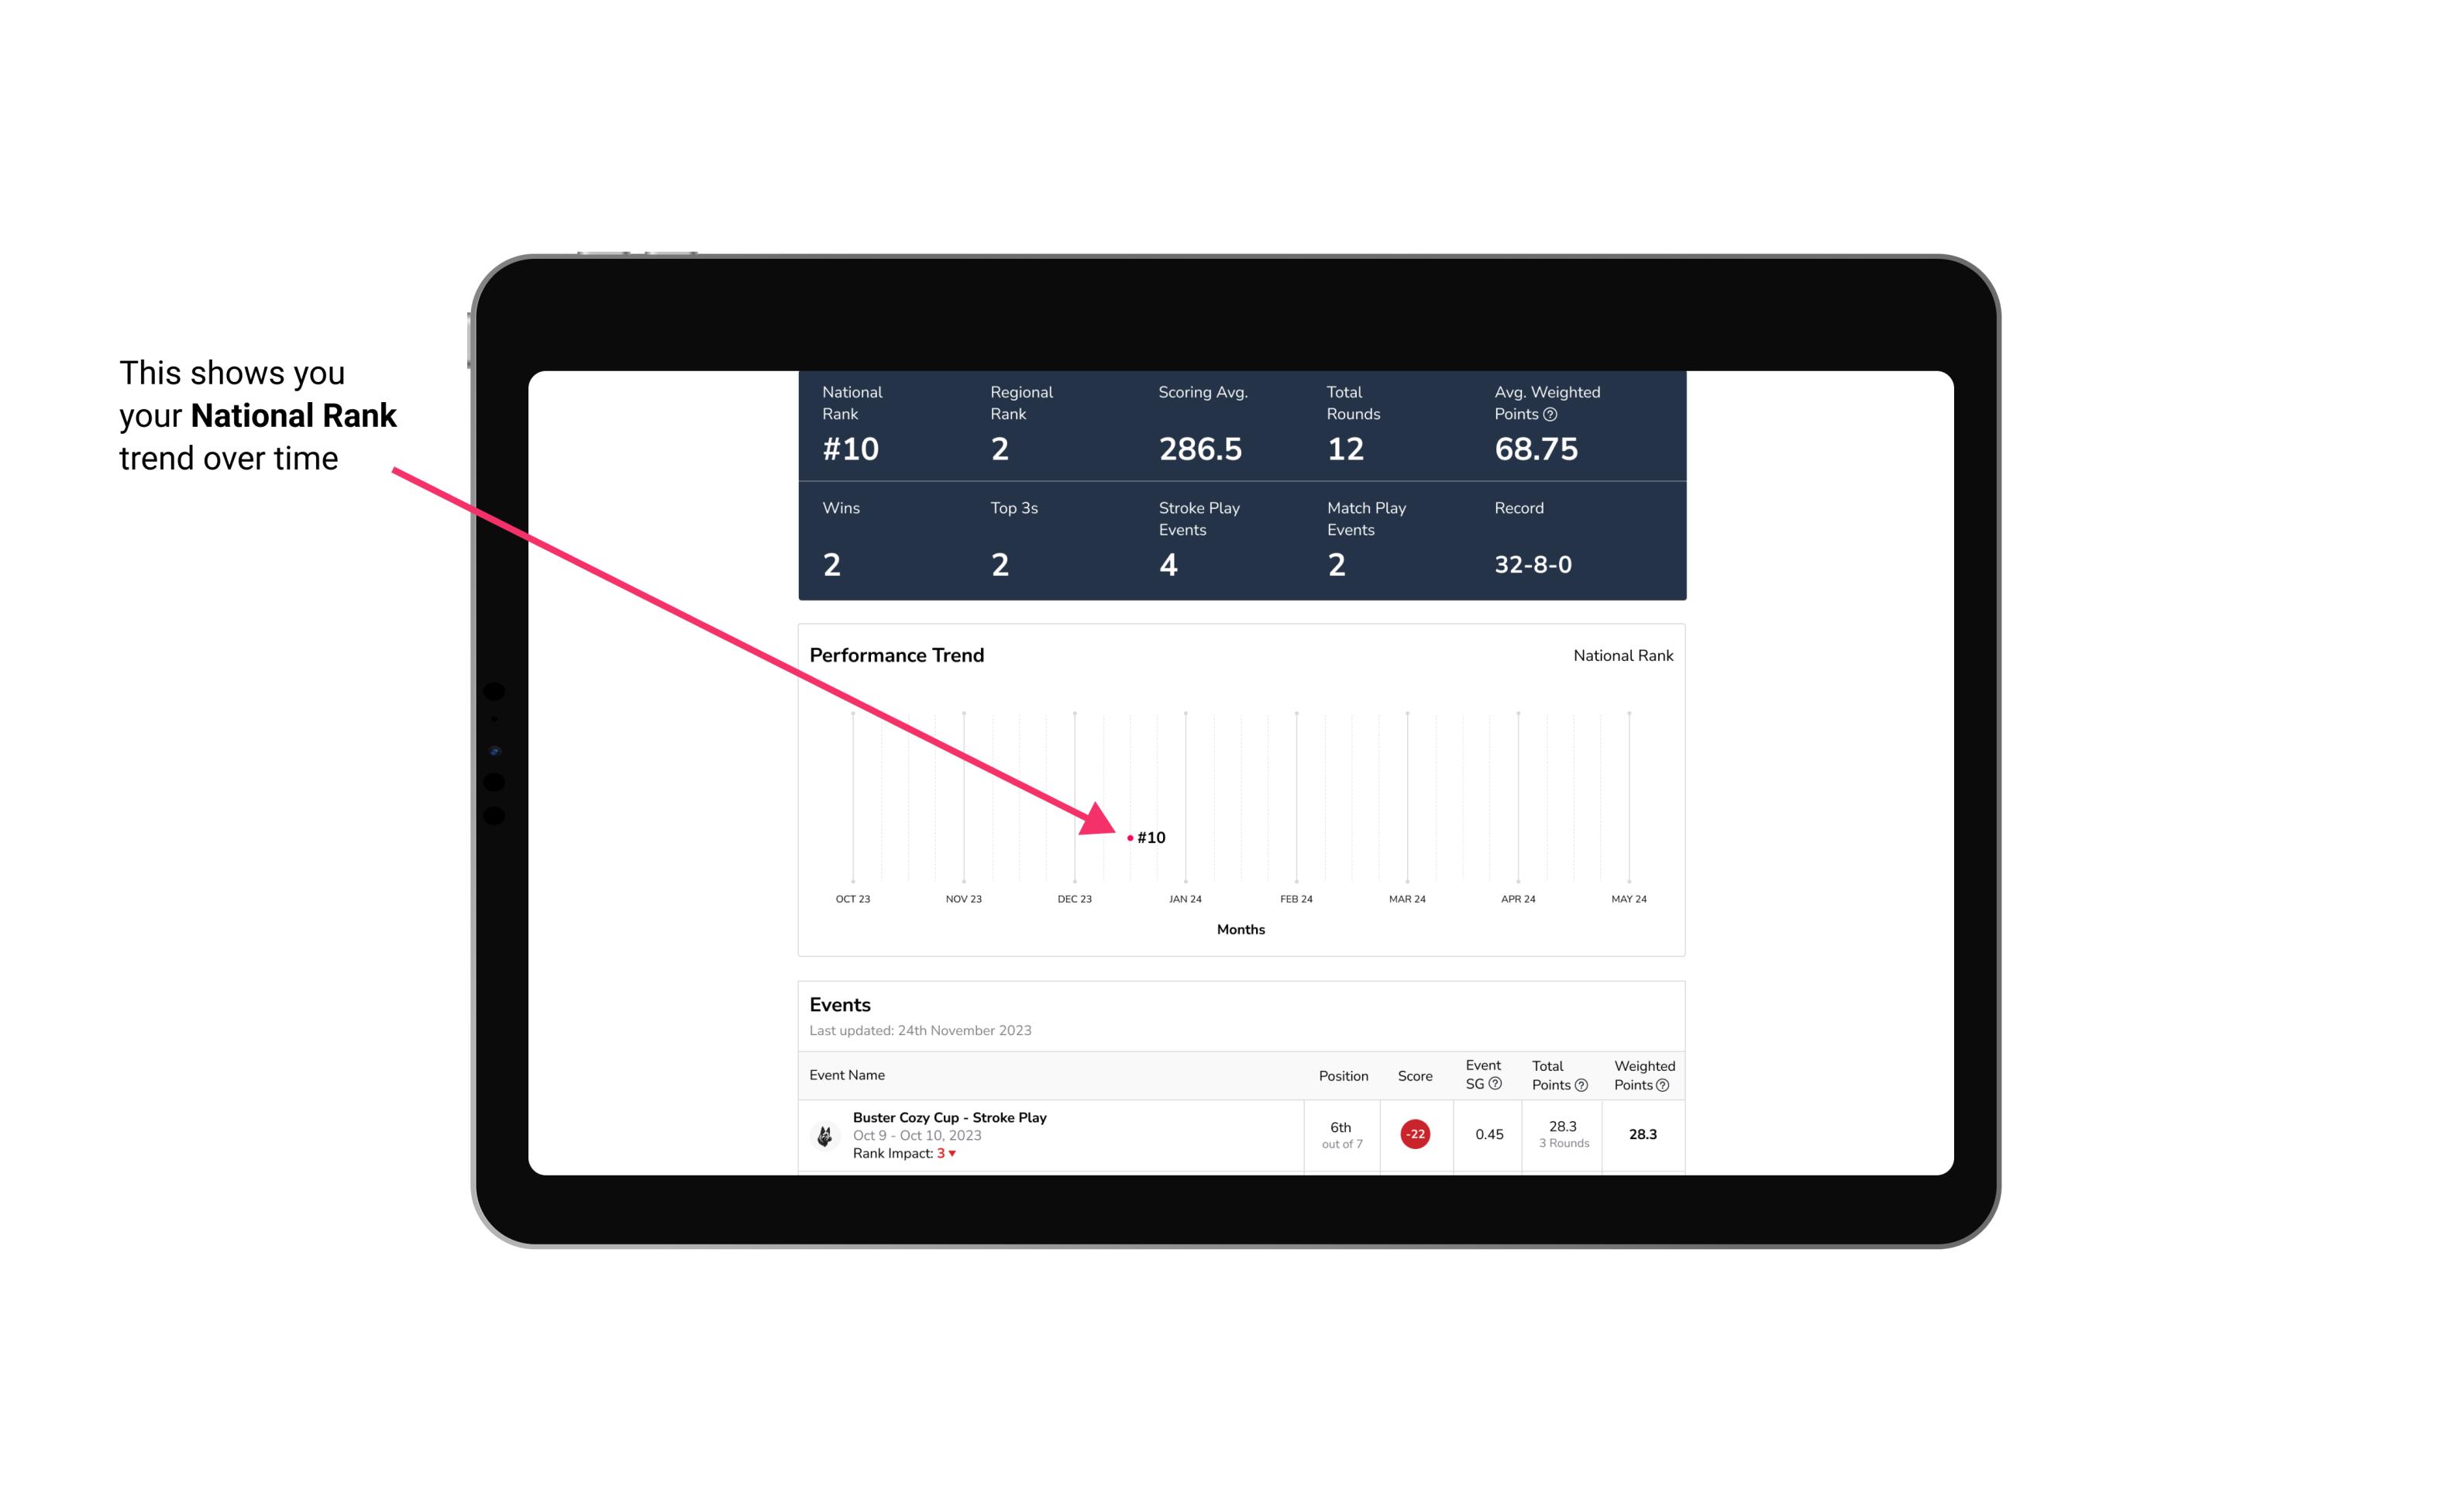Select the National Rank toggle on Performance Trend
Screen dimensions: 2464x1497
click(x=1621, y=655)
